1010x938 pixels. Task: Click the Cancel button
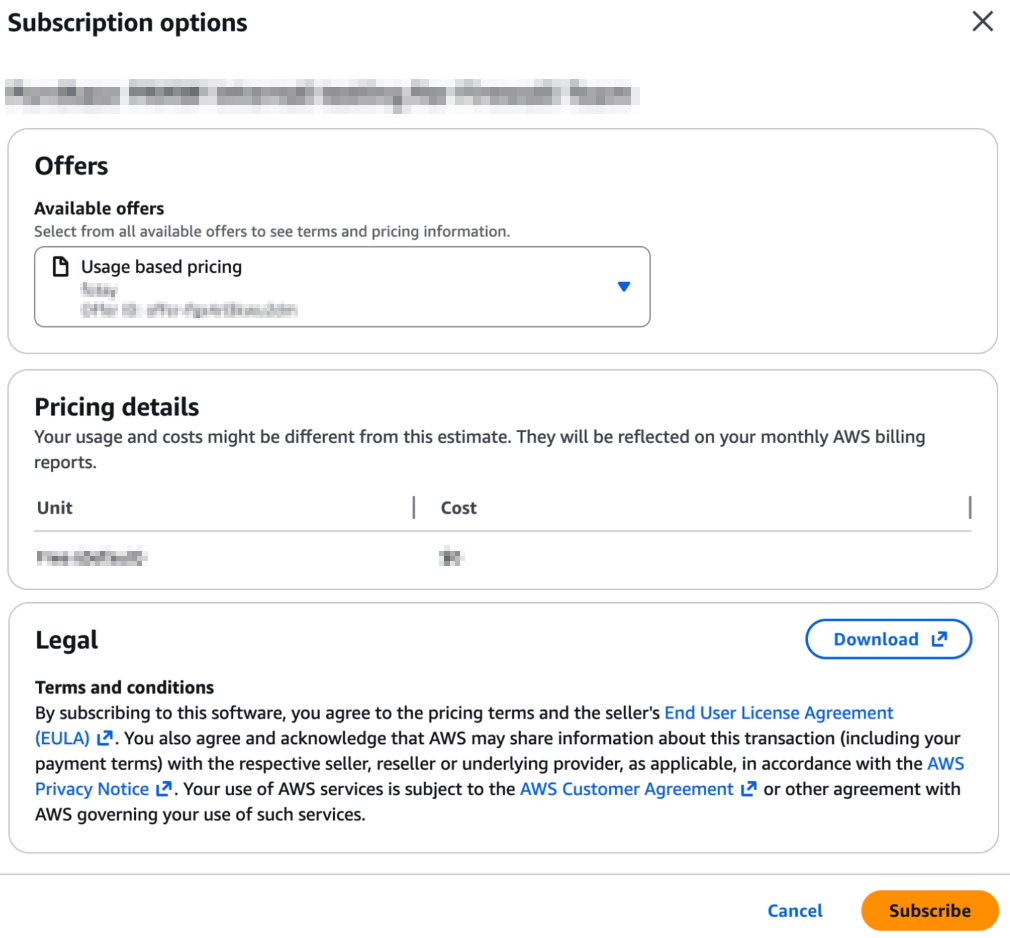(795, 910)
